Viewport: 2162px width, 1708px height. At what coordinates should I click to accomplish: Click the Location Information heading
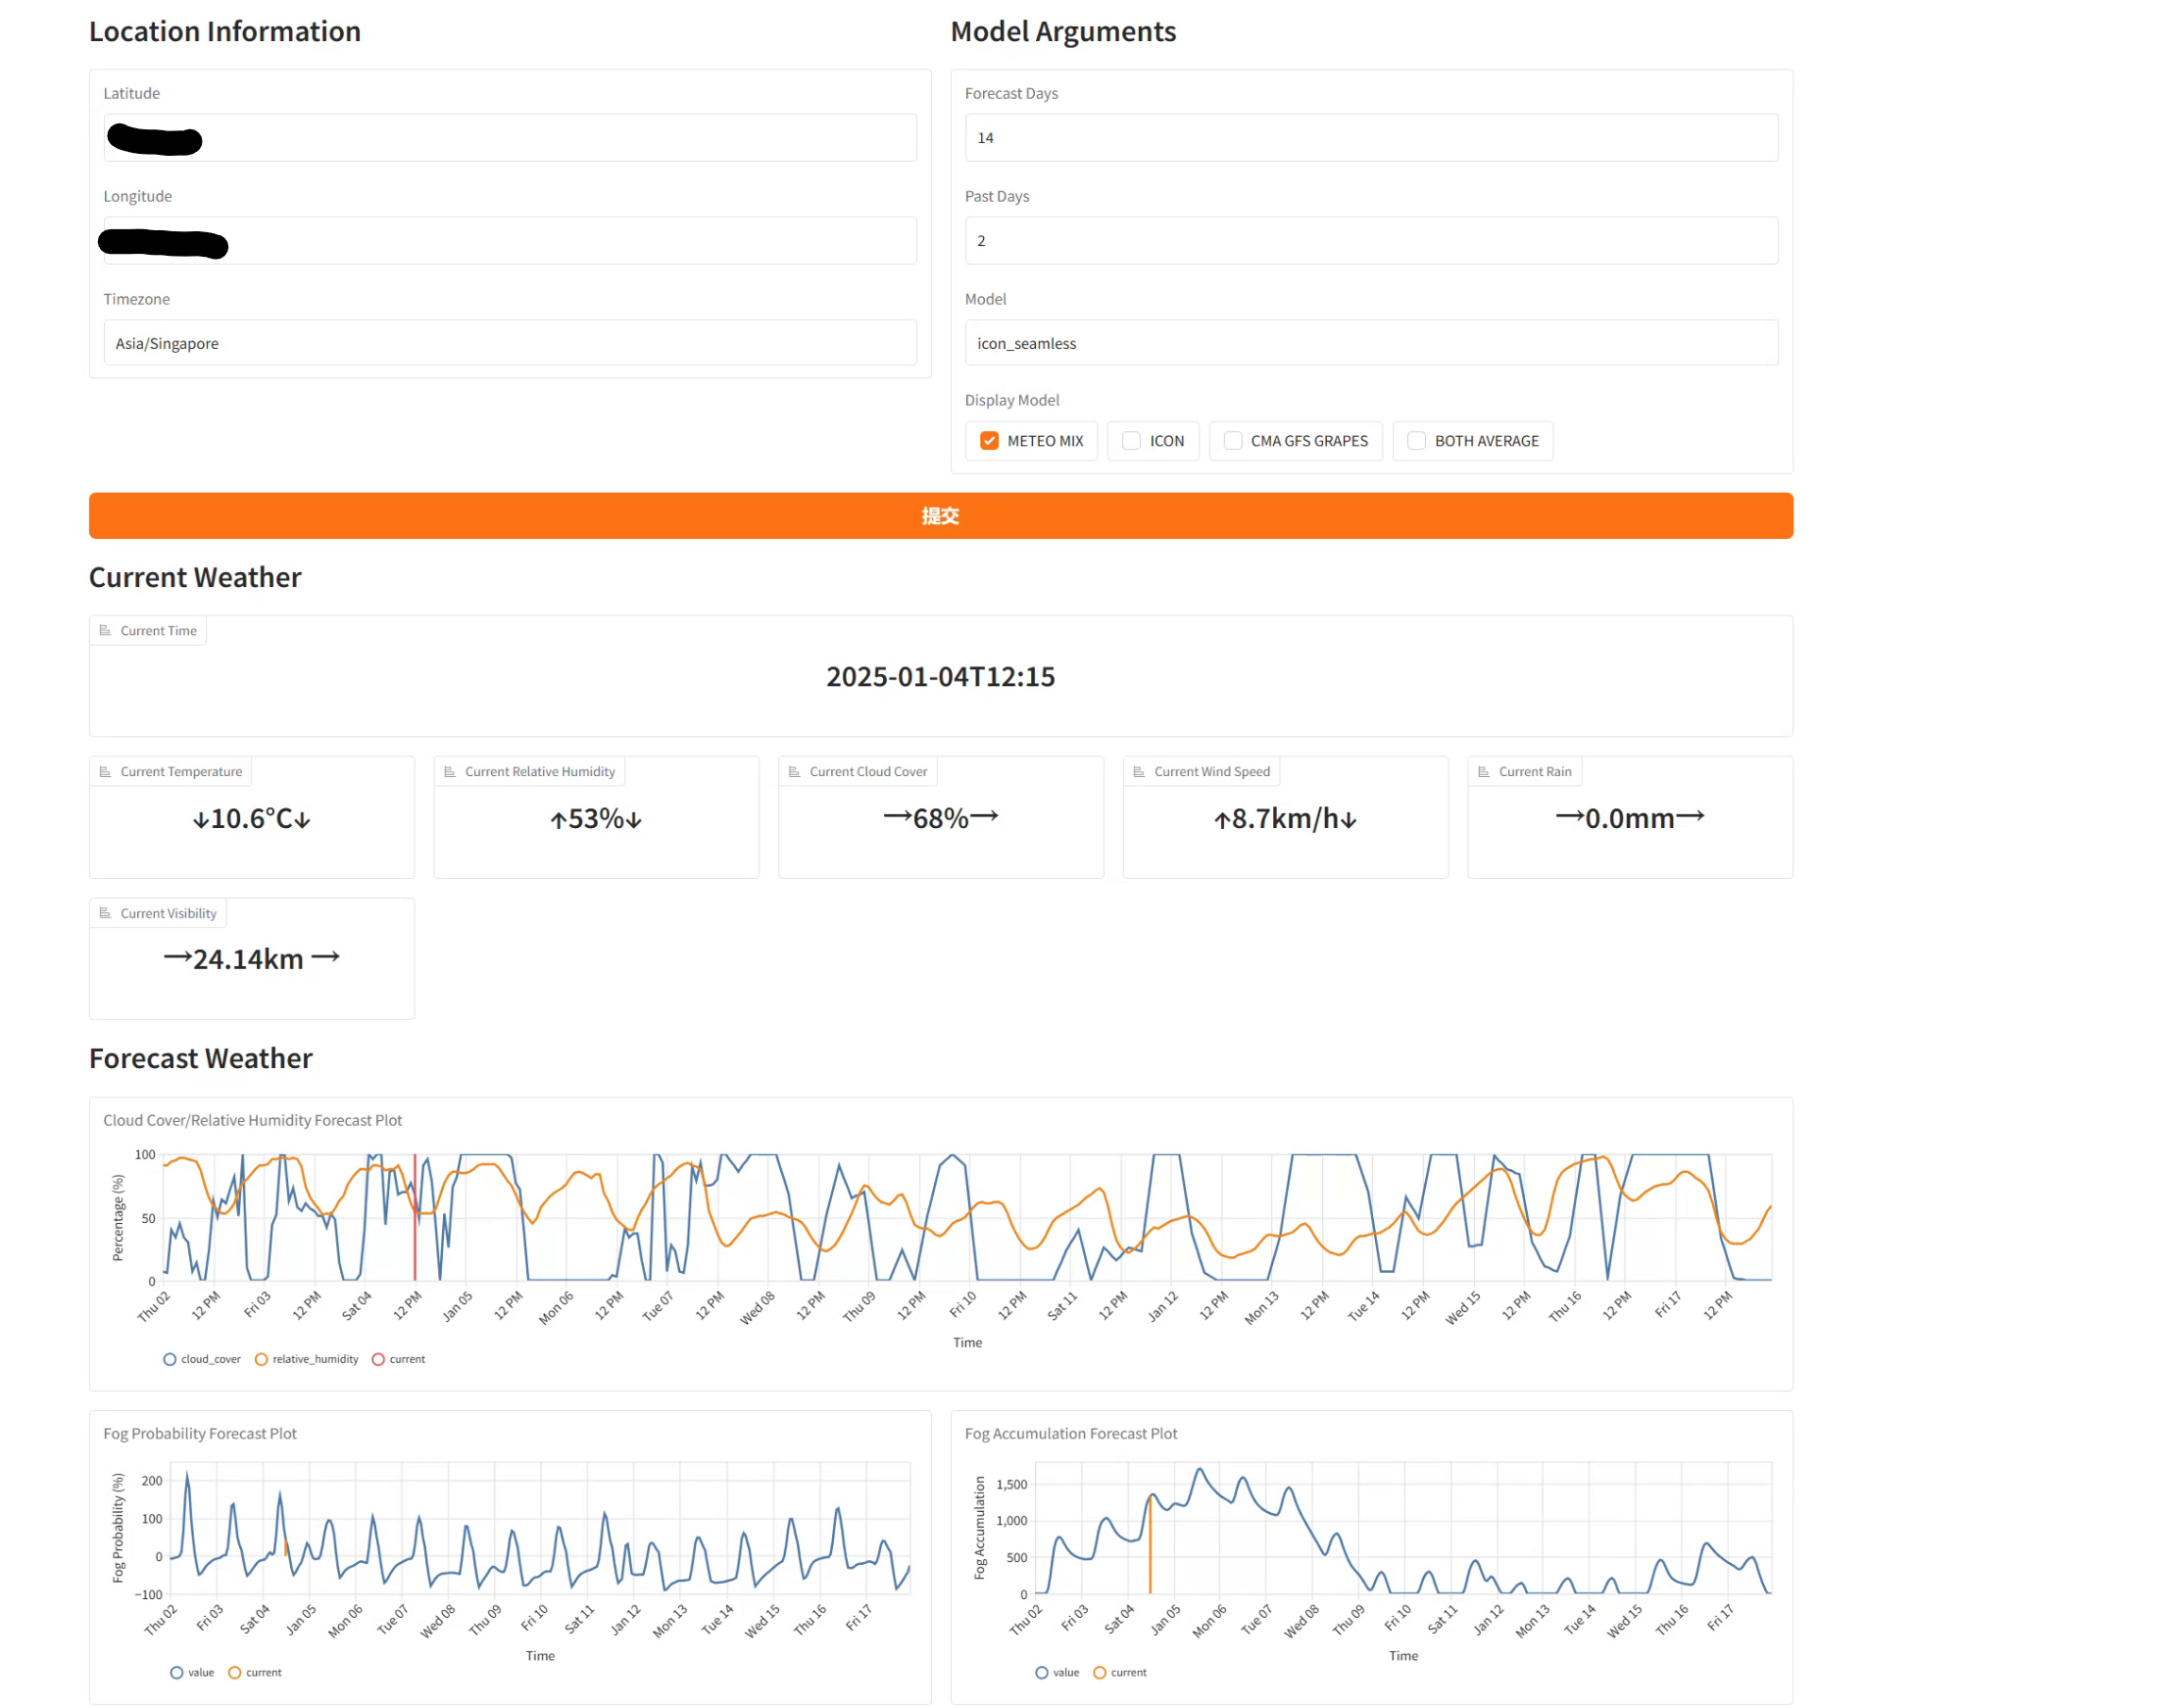point(225,32)
